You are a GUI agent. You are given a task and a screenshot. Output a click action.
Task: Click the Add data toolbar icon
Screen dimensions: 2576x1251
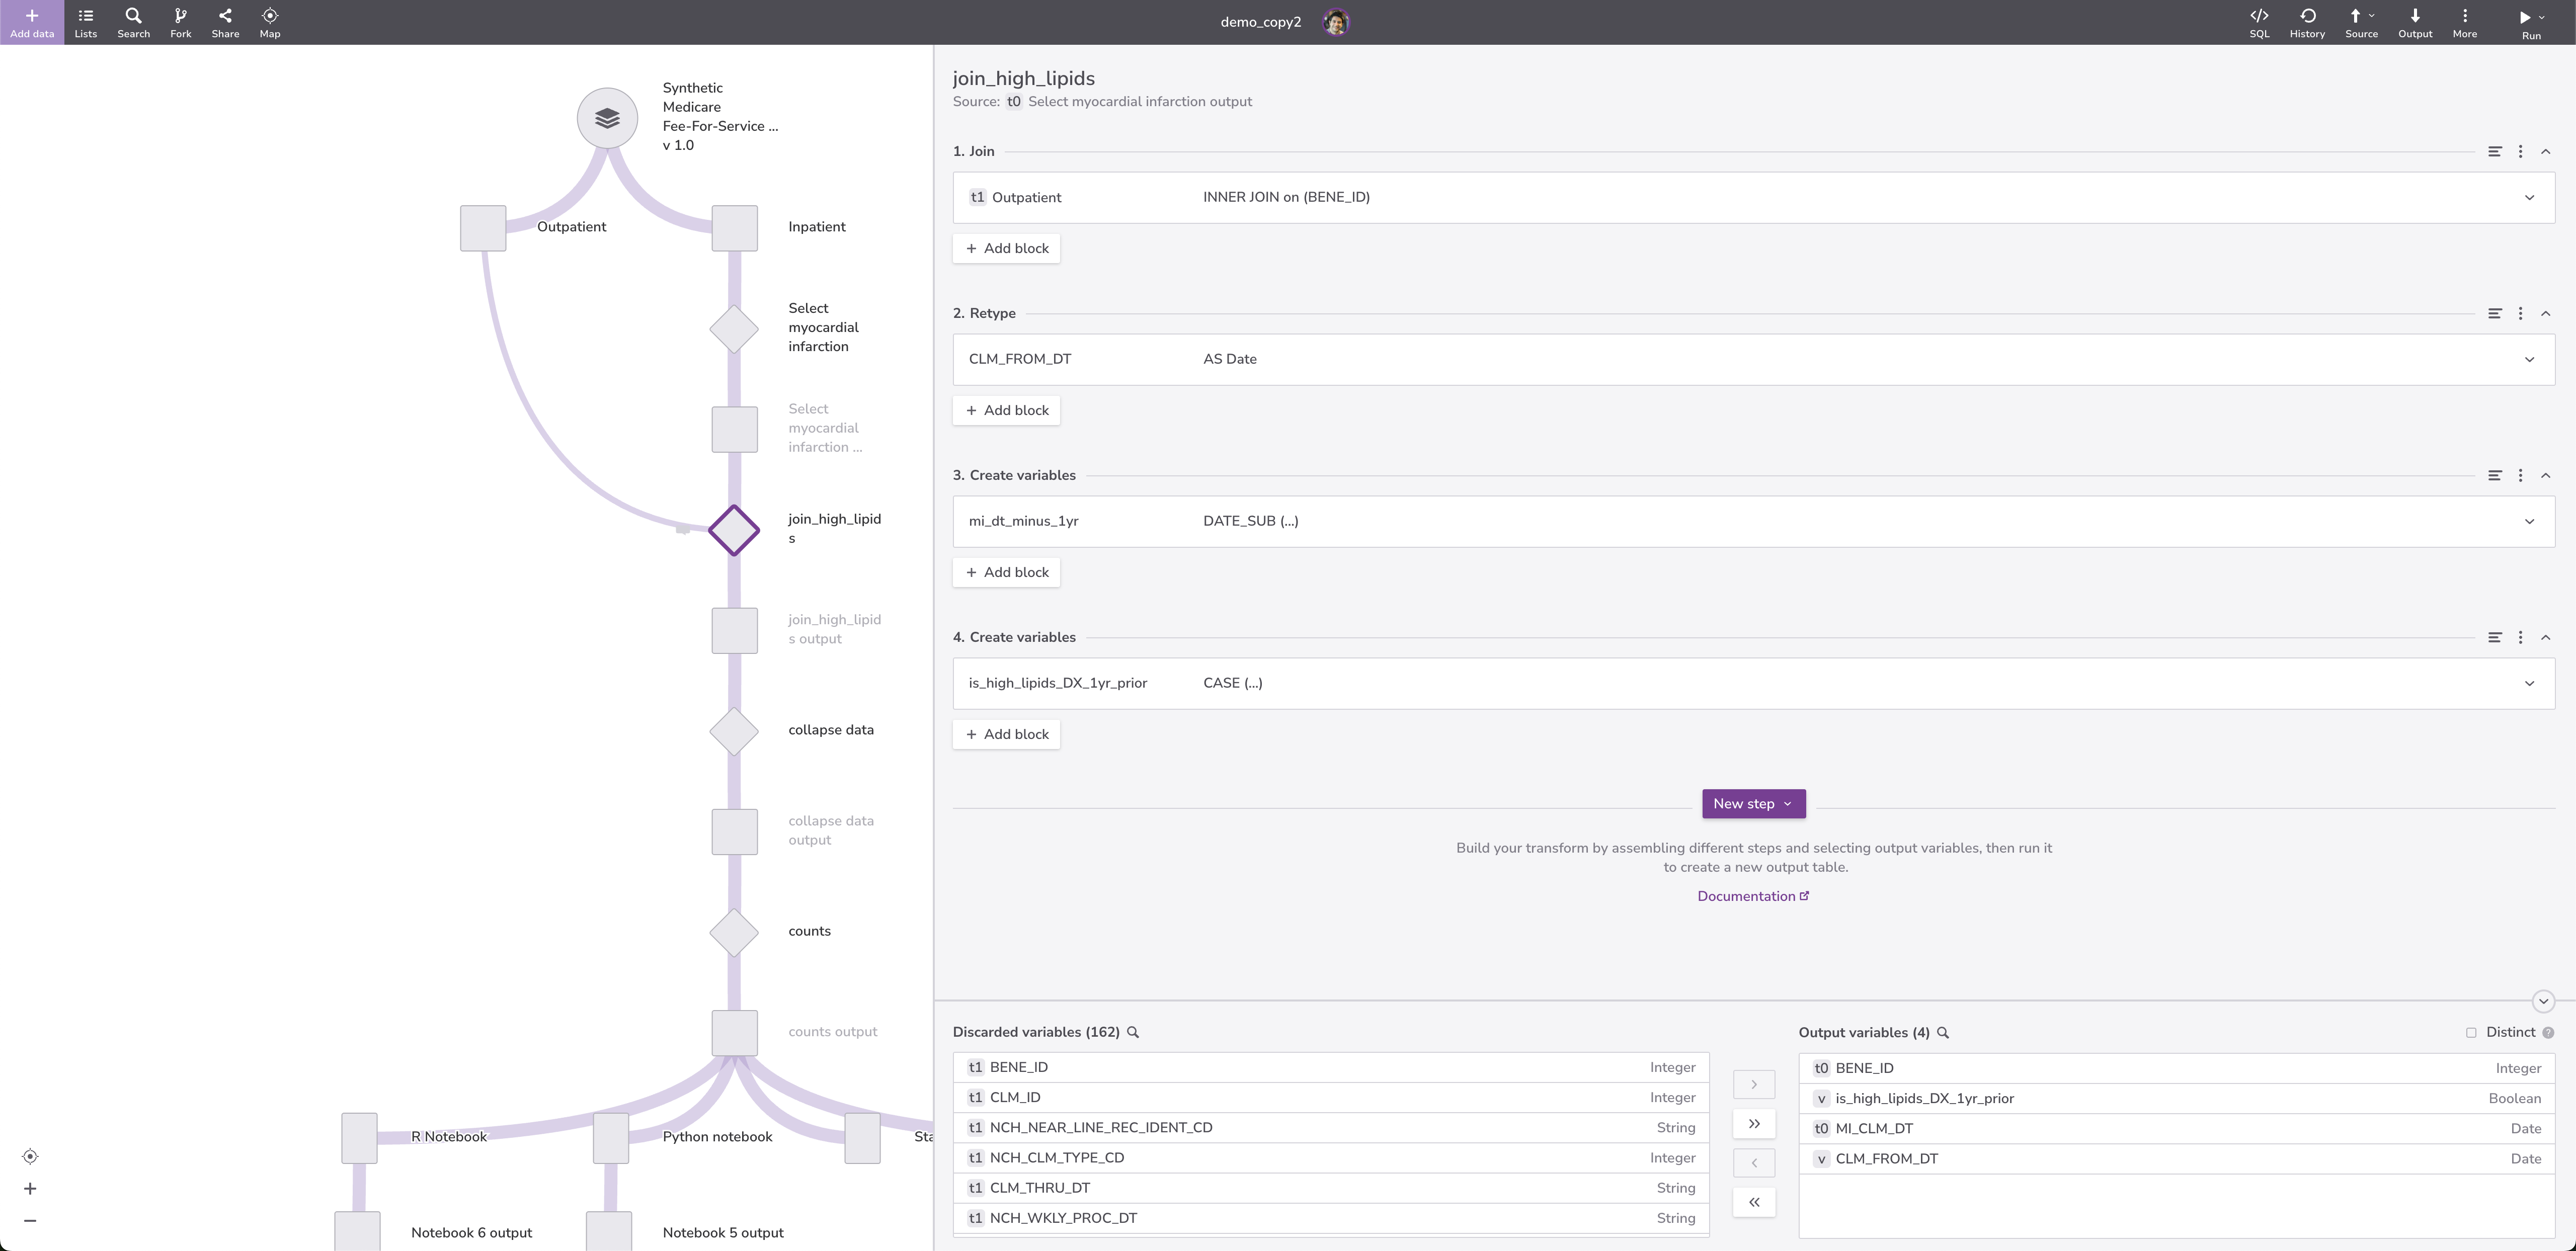pos(31,22)
